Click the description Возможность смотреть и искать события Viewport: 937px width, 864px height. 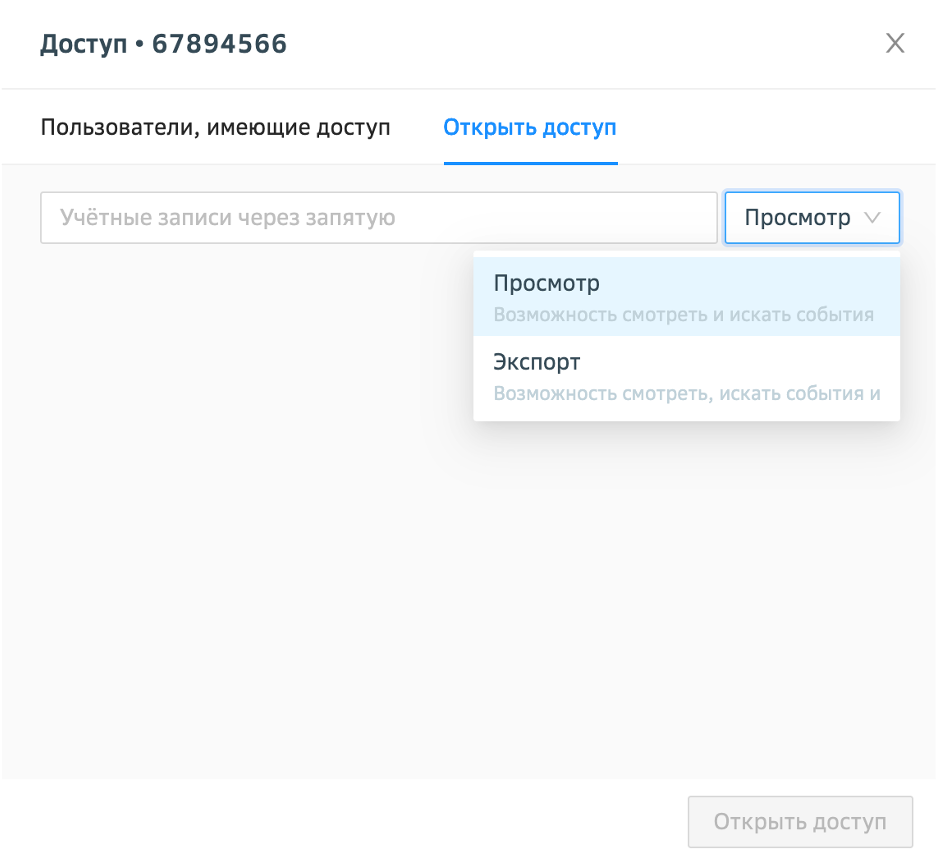coord(684,315)
